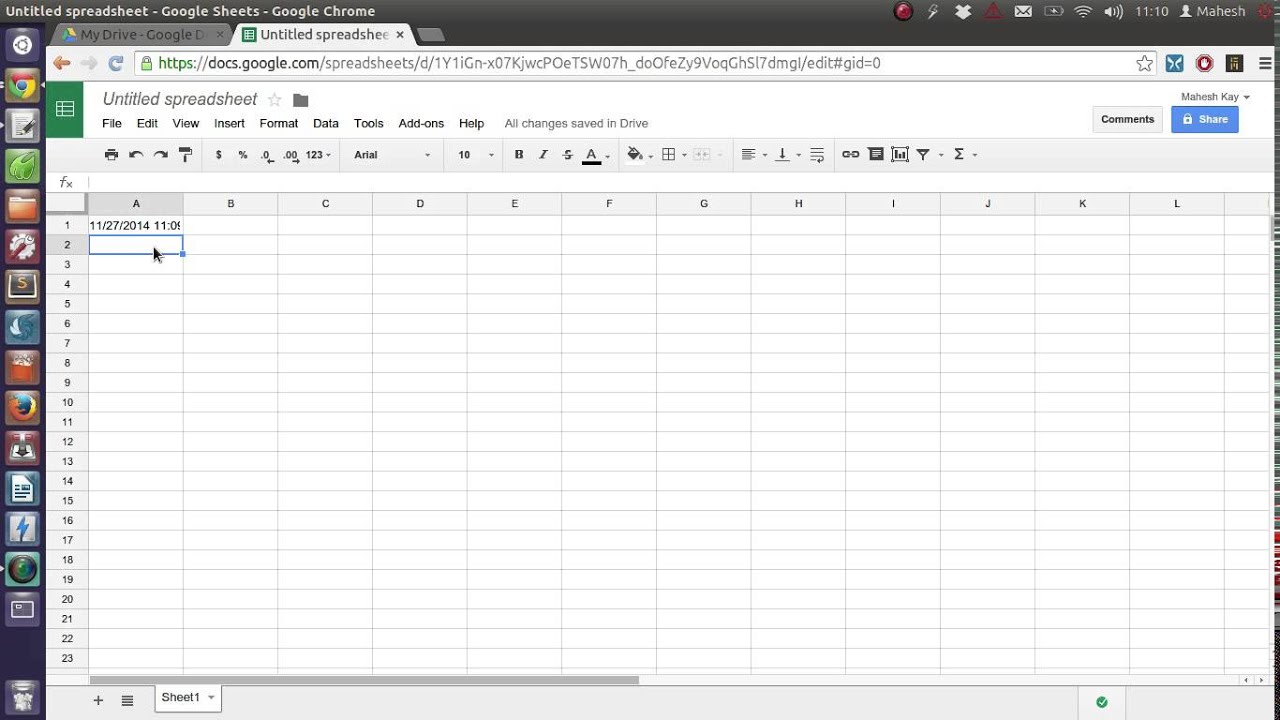This screenshot has width=1280, height=720.
Task: Open more number formats 123 dropdown
Action: coord(318,155)
